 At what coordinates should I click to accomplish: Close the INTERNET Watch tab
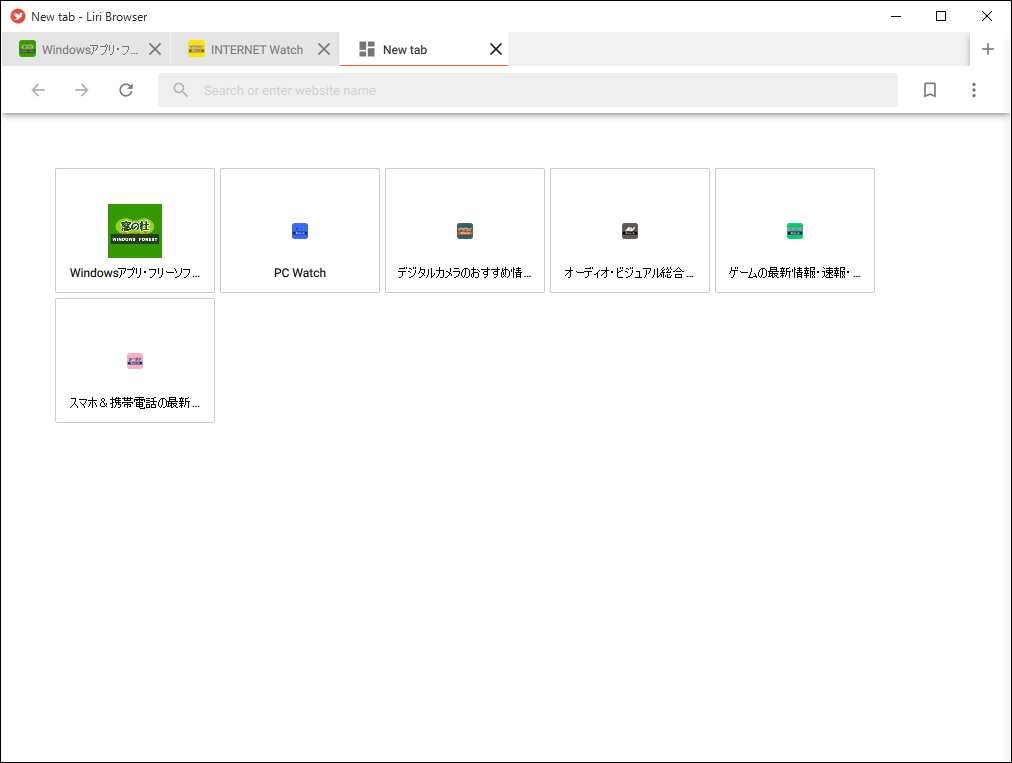pyautogui.click(x=324, y=49)
